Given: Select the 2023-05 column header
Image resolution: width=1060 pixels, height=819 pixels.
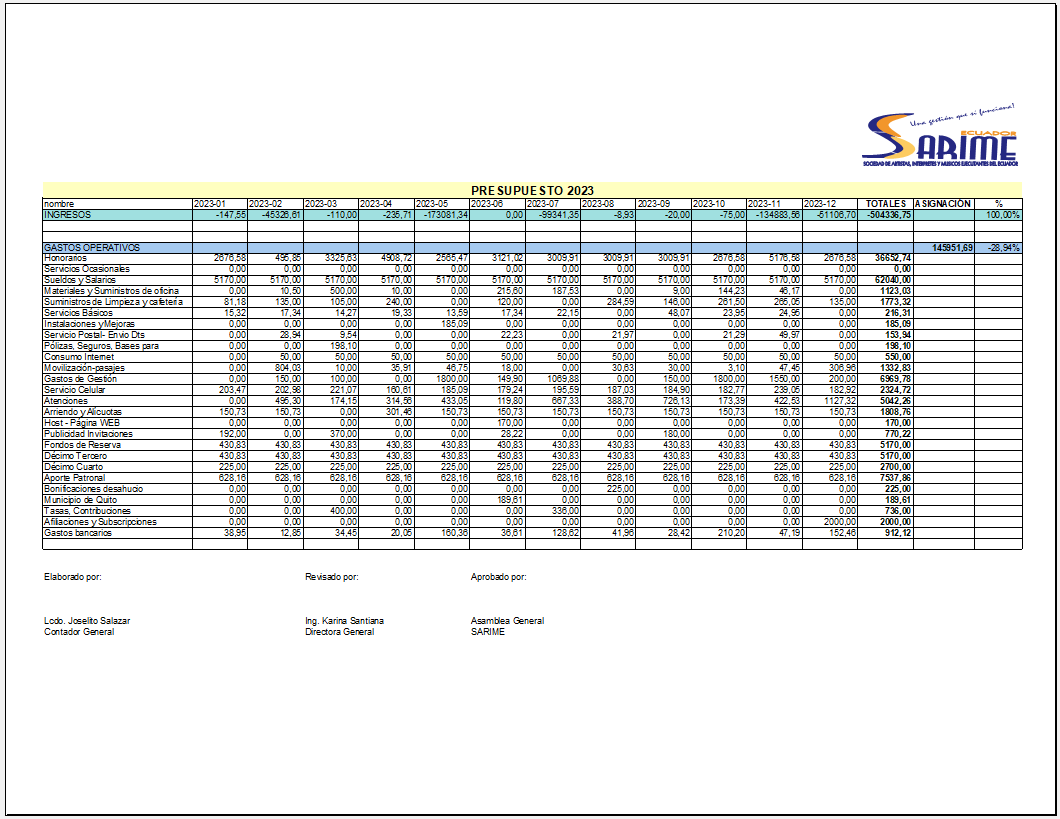Looking at the screenshot, I should pyautogui.click(x=431, y=204).
